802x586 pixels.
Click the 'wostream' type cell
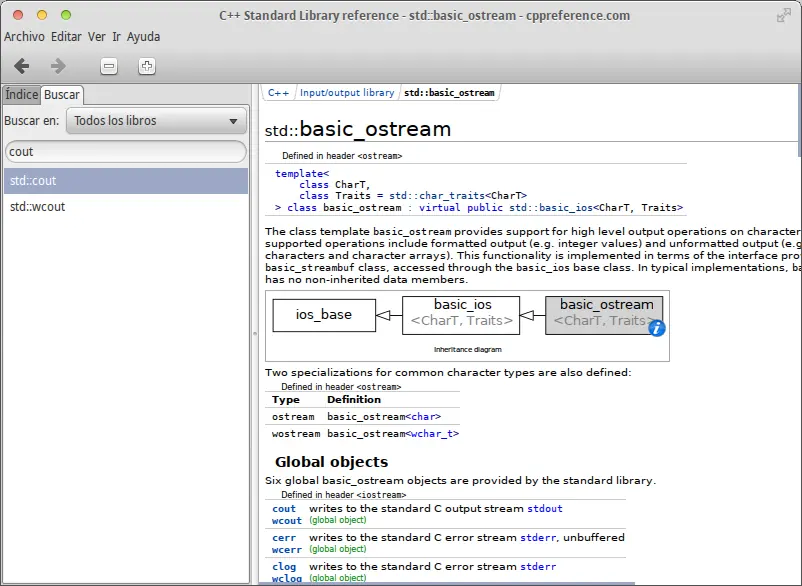point(296,434)
